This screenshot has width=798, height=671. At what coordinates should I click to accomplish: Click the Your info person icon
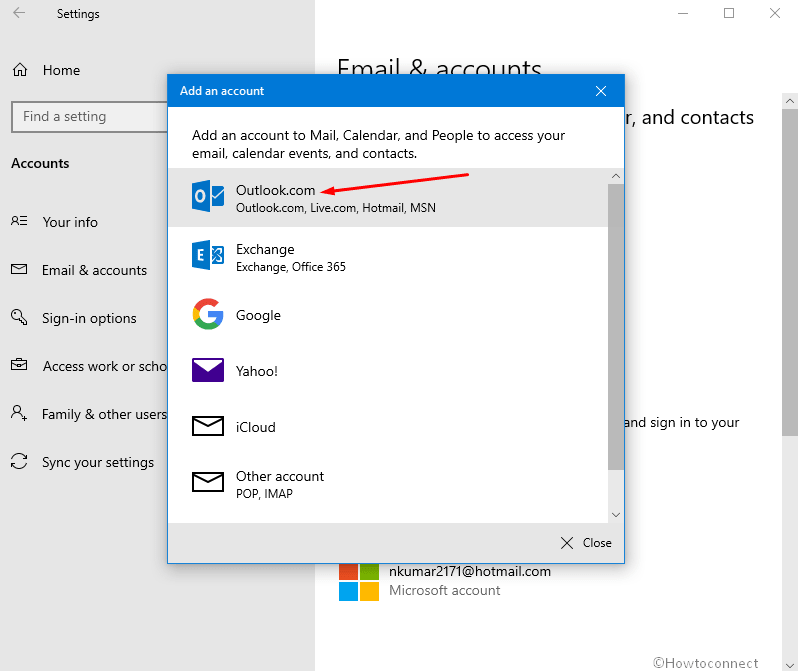pos(19,221)
